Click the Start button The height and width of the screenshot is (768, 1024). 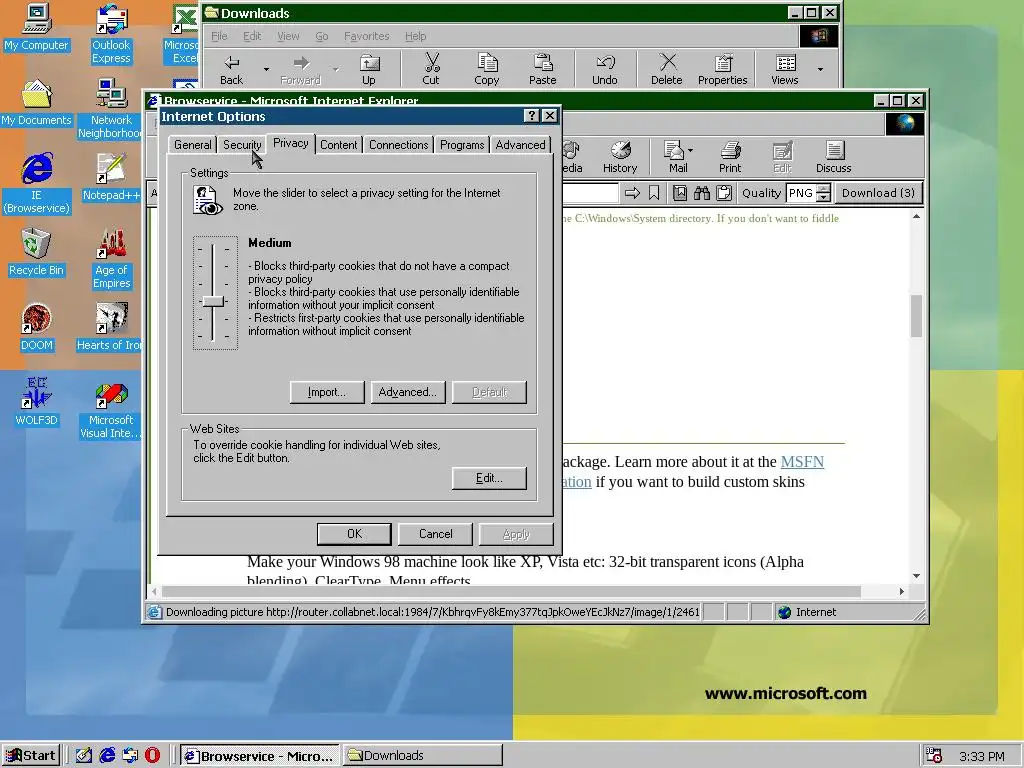[x=31, y=756]
